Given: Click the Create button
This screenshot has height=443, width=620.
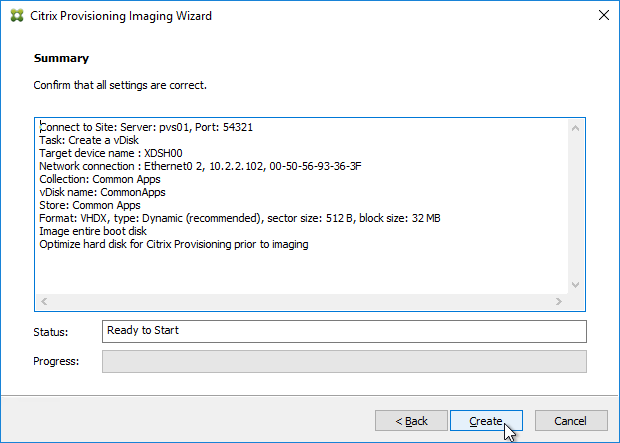Looking at the screenshot, I should 486,421.
